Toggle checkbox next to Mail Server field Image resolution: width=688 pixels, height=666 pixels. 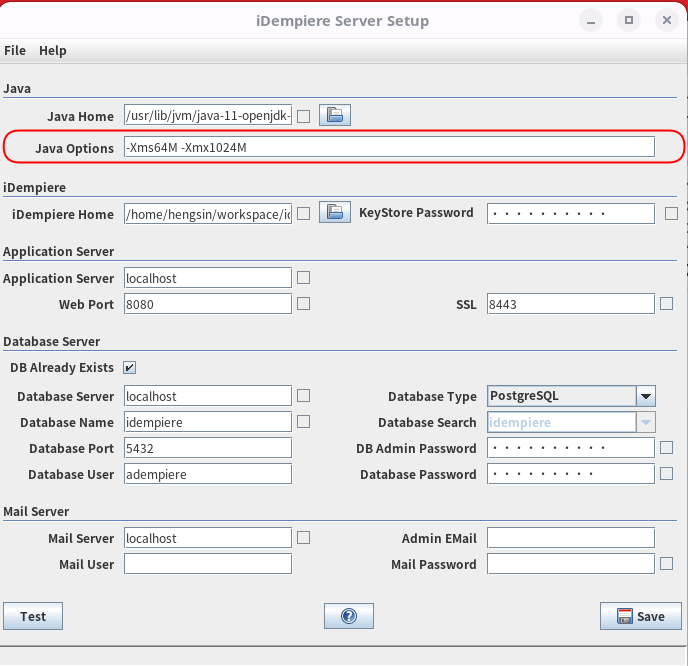[304, 537]
